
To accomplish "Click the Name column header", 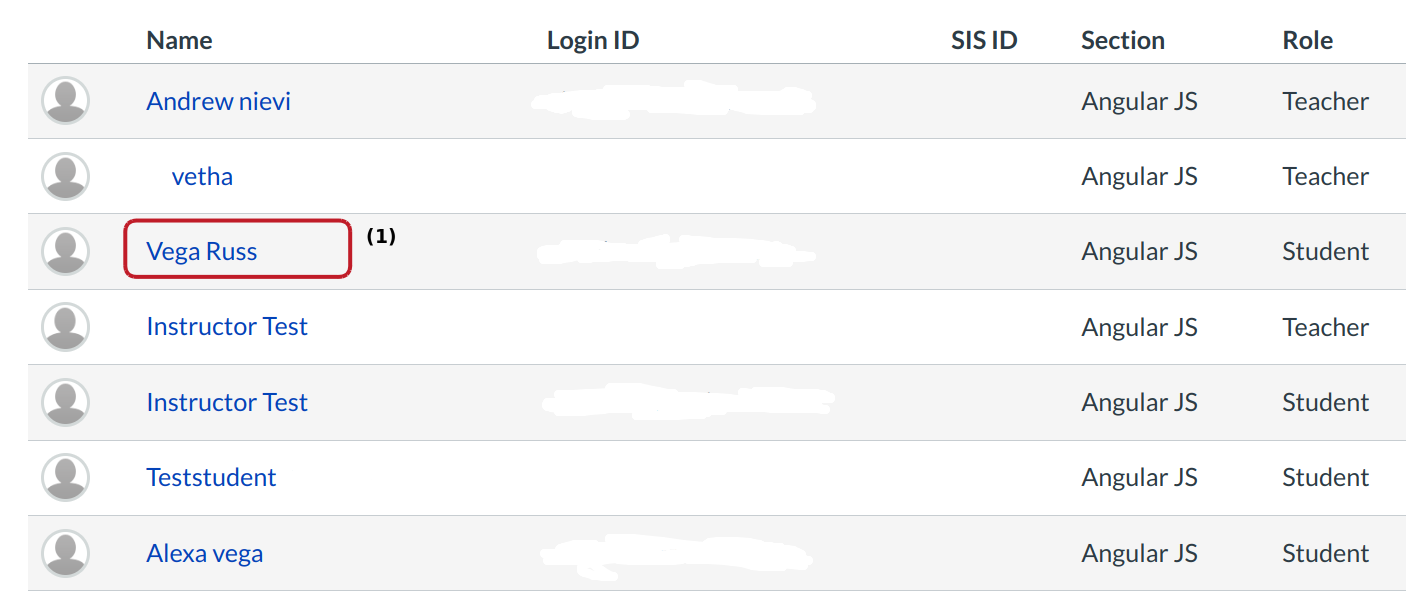I will tap(179, 41).
